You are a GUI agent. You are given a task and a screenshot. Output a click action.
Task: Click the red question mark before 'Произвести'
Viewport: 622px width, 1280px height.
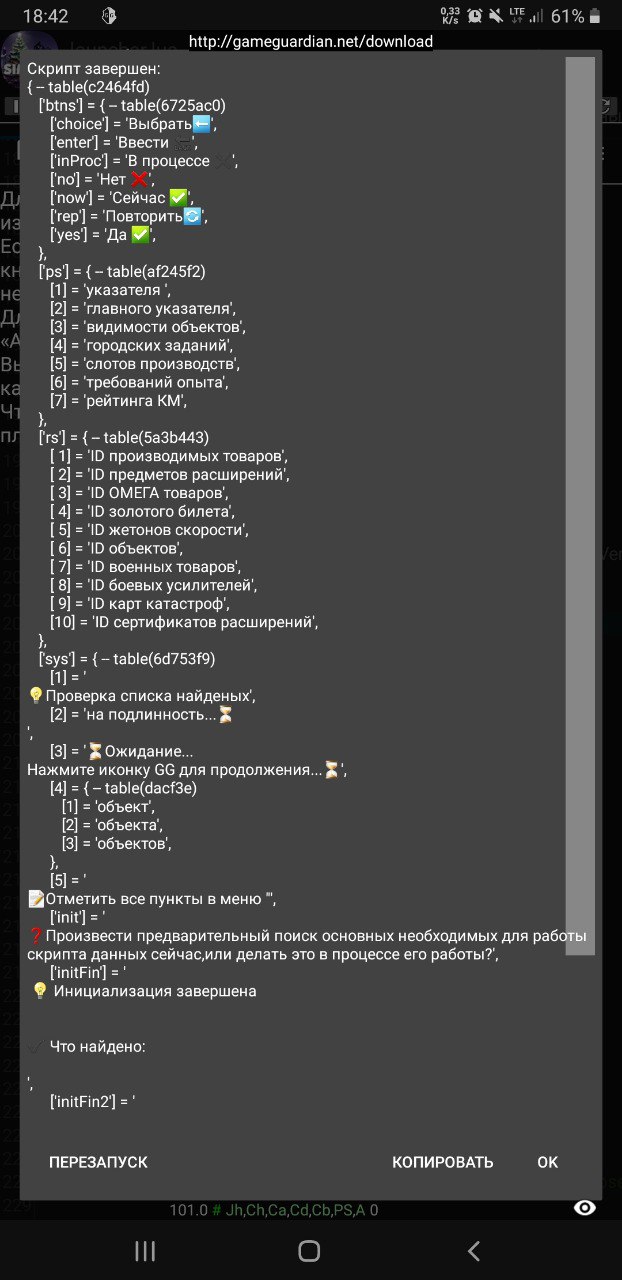pyautogui.click(x=37, y=936)
